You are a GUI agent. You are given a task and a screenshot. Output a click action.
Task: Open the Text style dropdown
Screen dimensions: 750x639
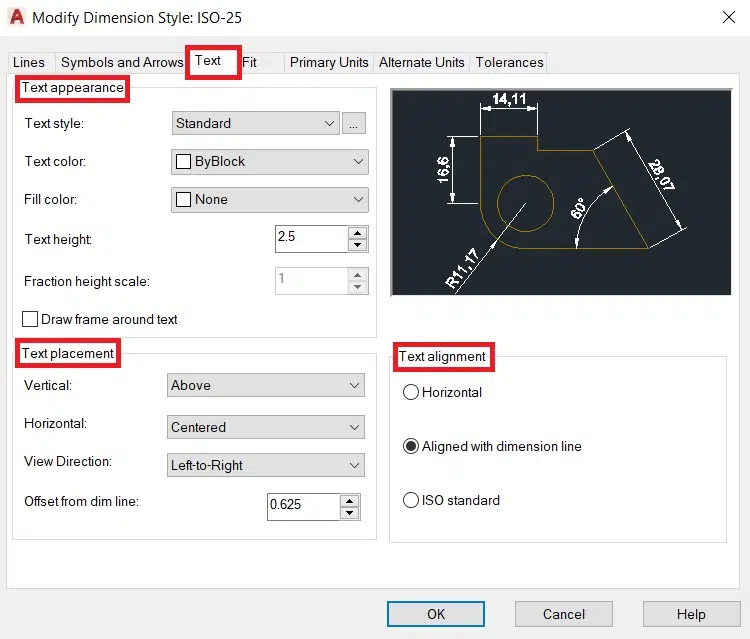[x=256, y=123]
